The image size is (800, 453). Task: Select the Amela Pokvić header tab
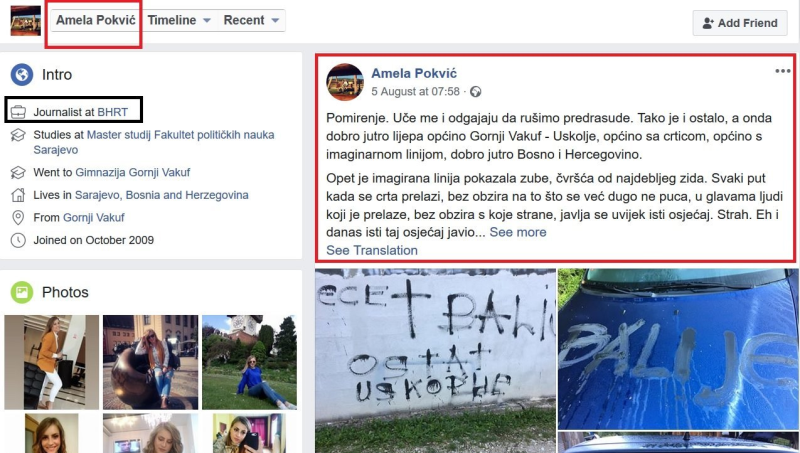pos(95,20)
